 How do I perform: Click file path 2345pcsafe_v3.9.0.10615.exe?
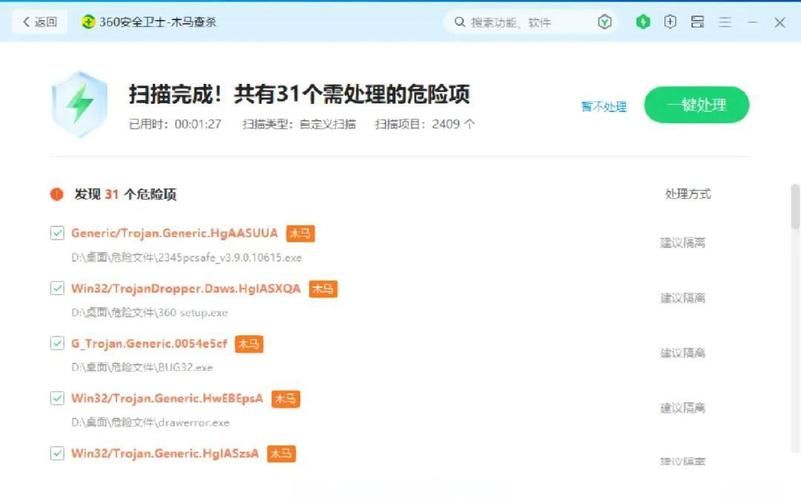pos(186,257)
